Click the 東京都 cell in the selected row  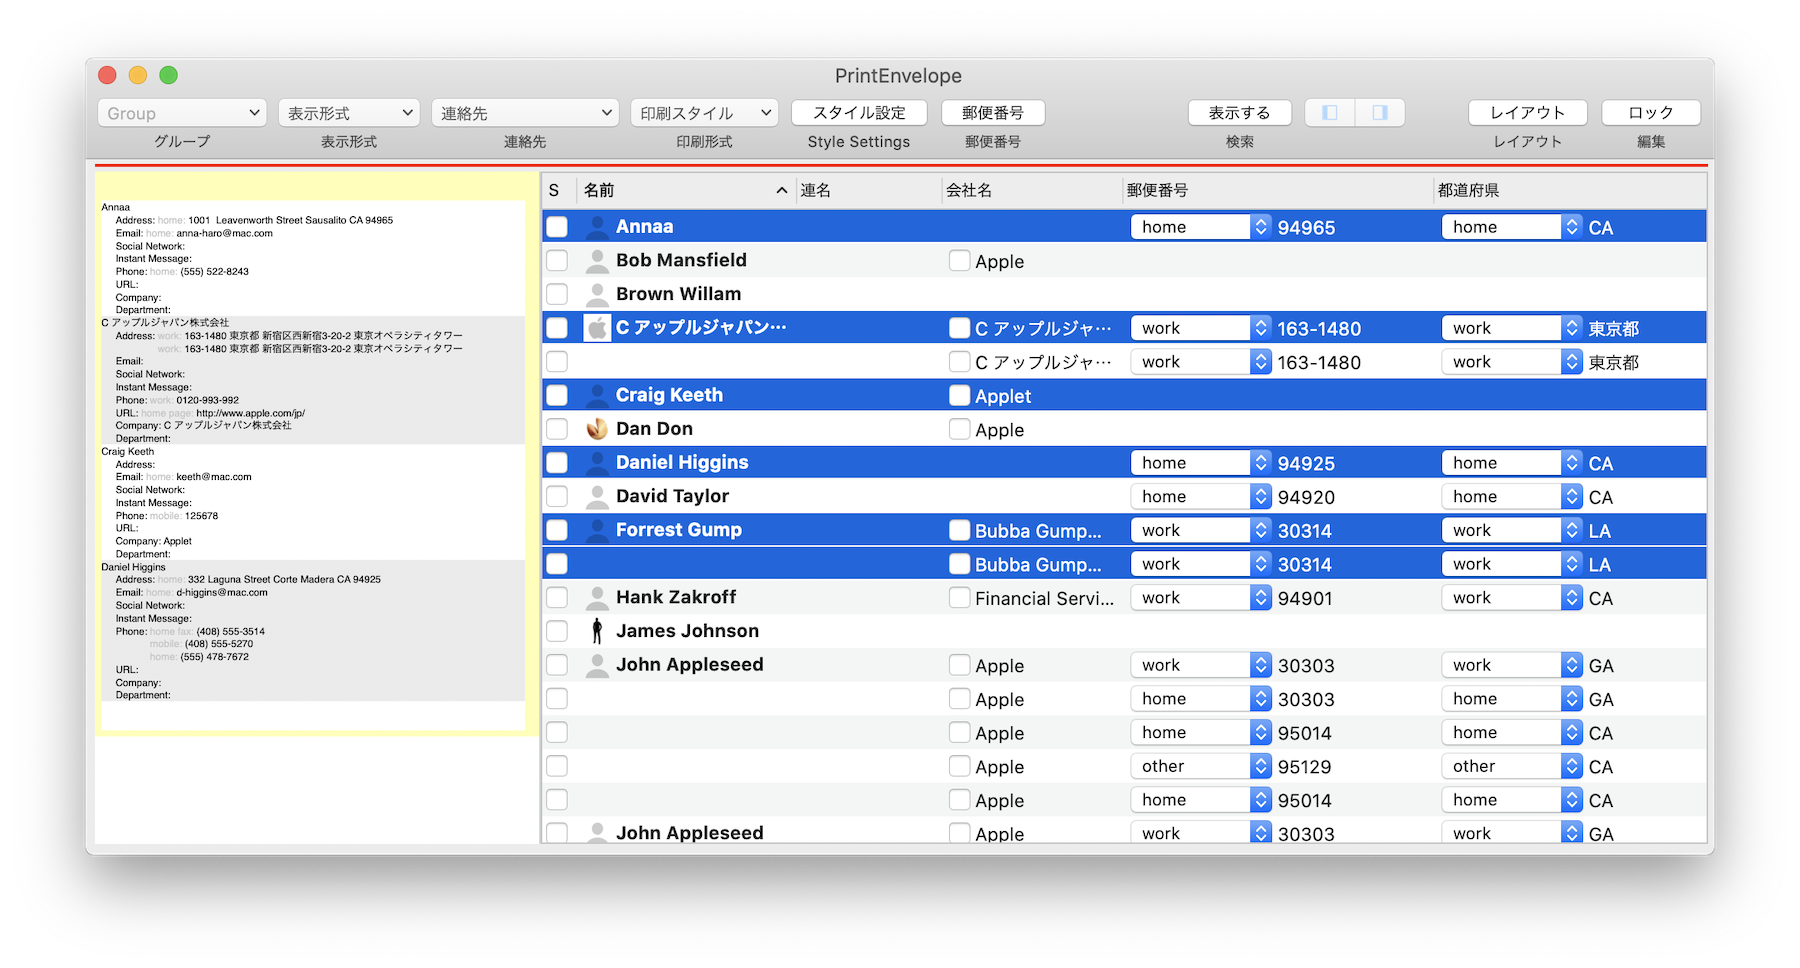click(1613, 328)
